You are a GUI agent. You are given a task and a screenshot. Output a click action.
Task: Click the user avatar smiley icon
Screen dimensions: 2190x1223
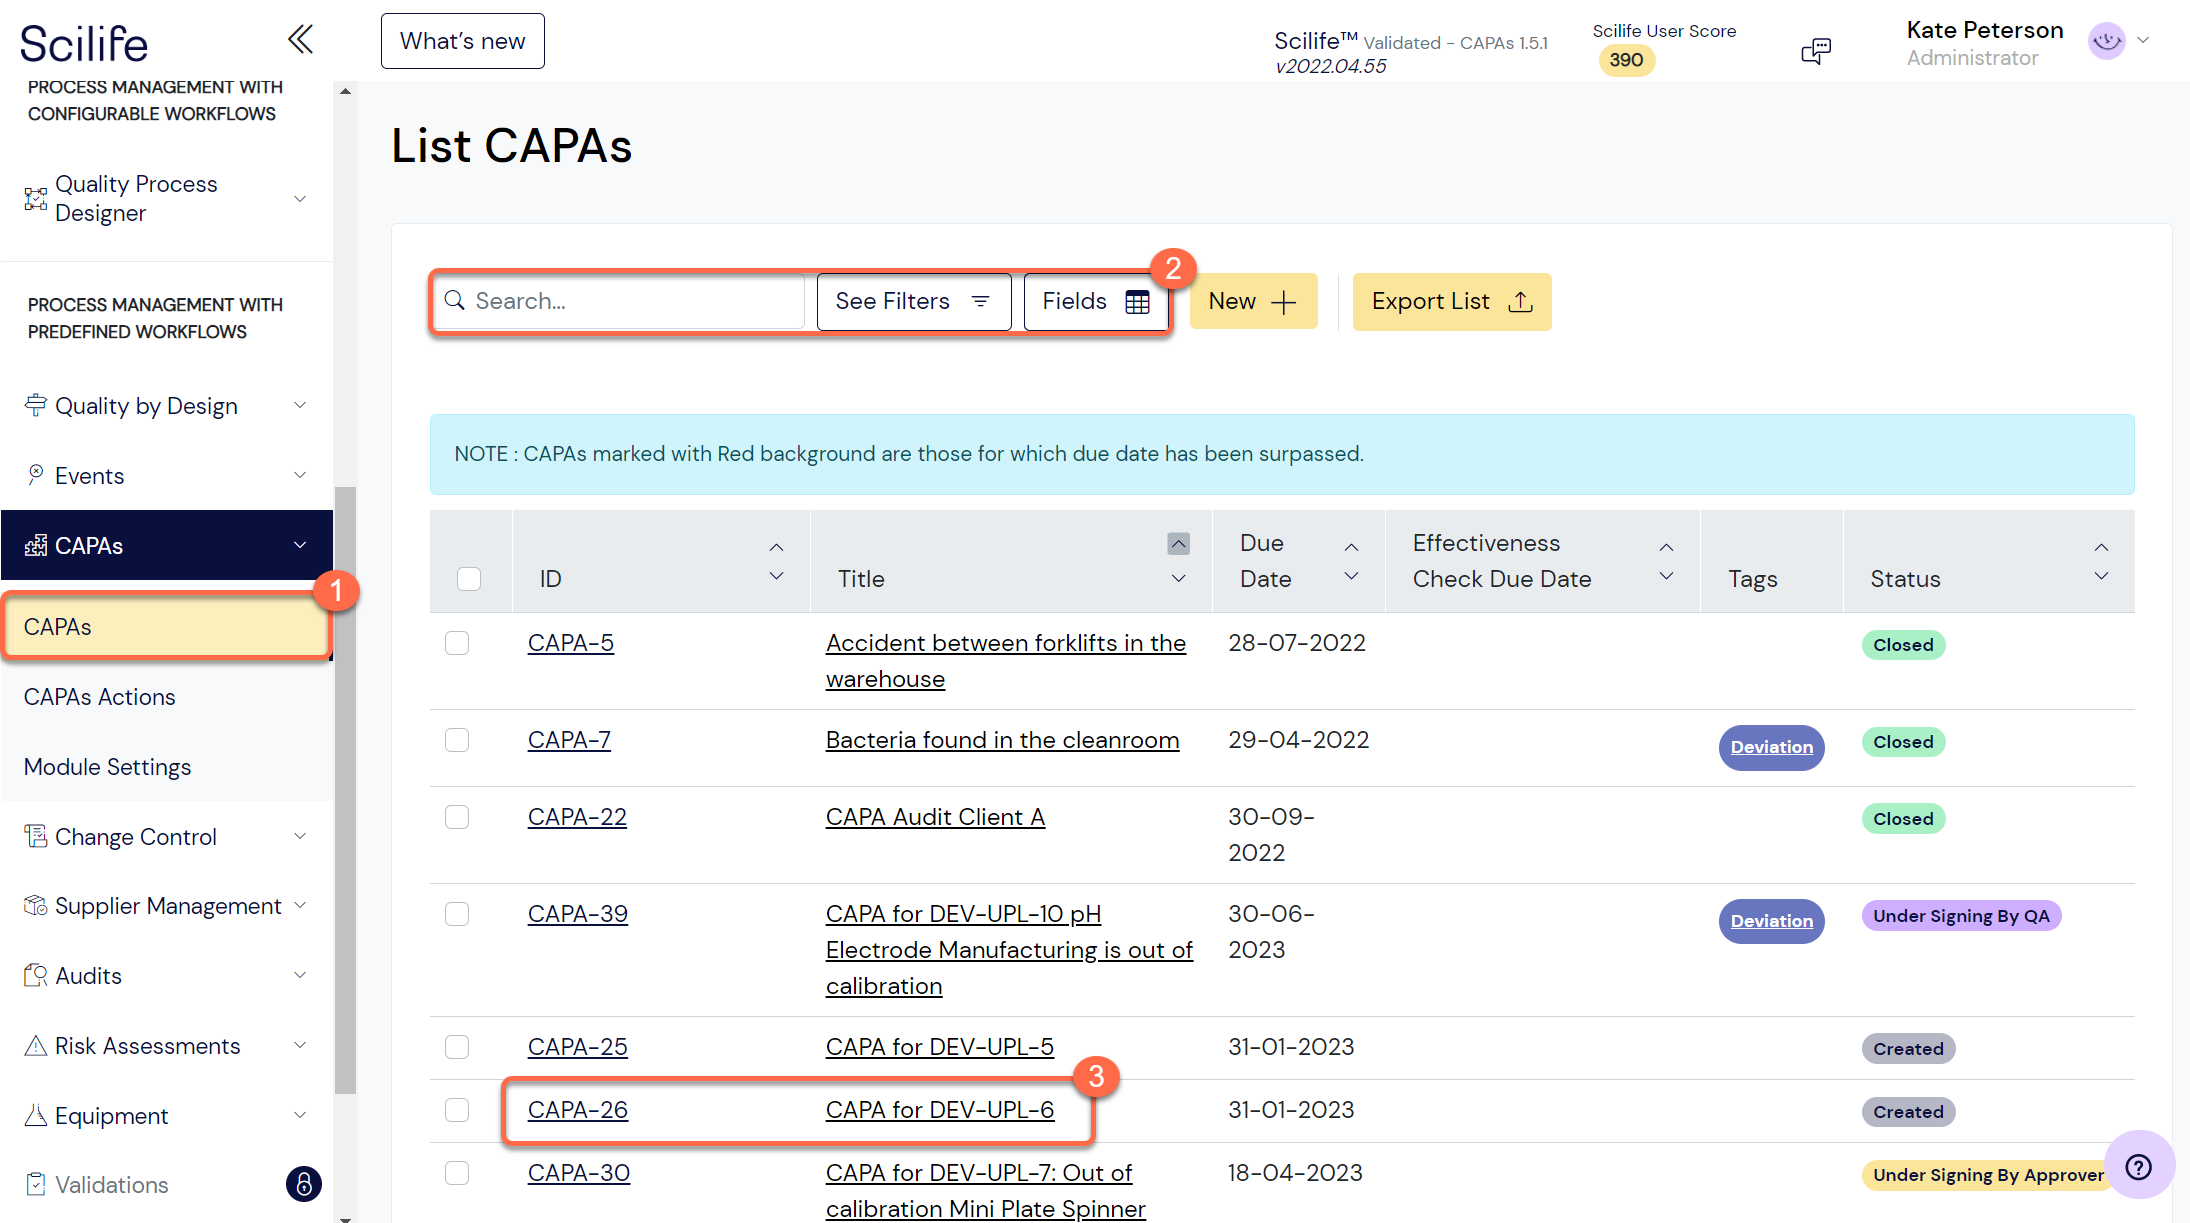2106,41
